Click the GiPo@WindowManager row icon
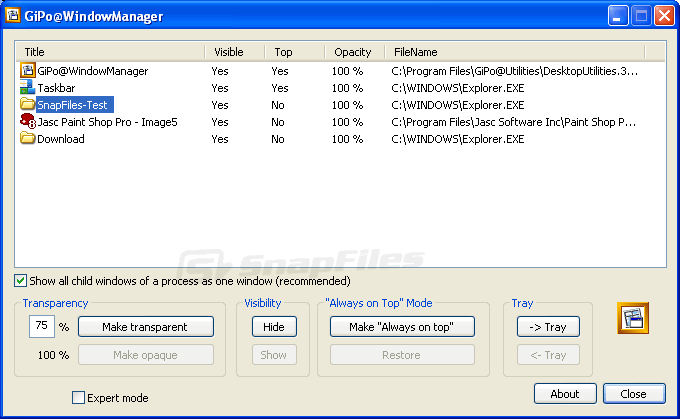The image size is (680, 419). click(x=27, y=70)
